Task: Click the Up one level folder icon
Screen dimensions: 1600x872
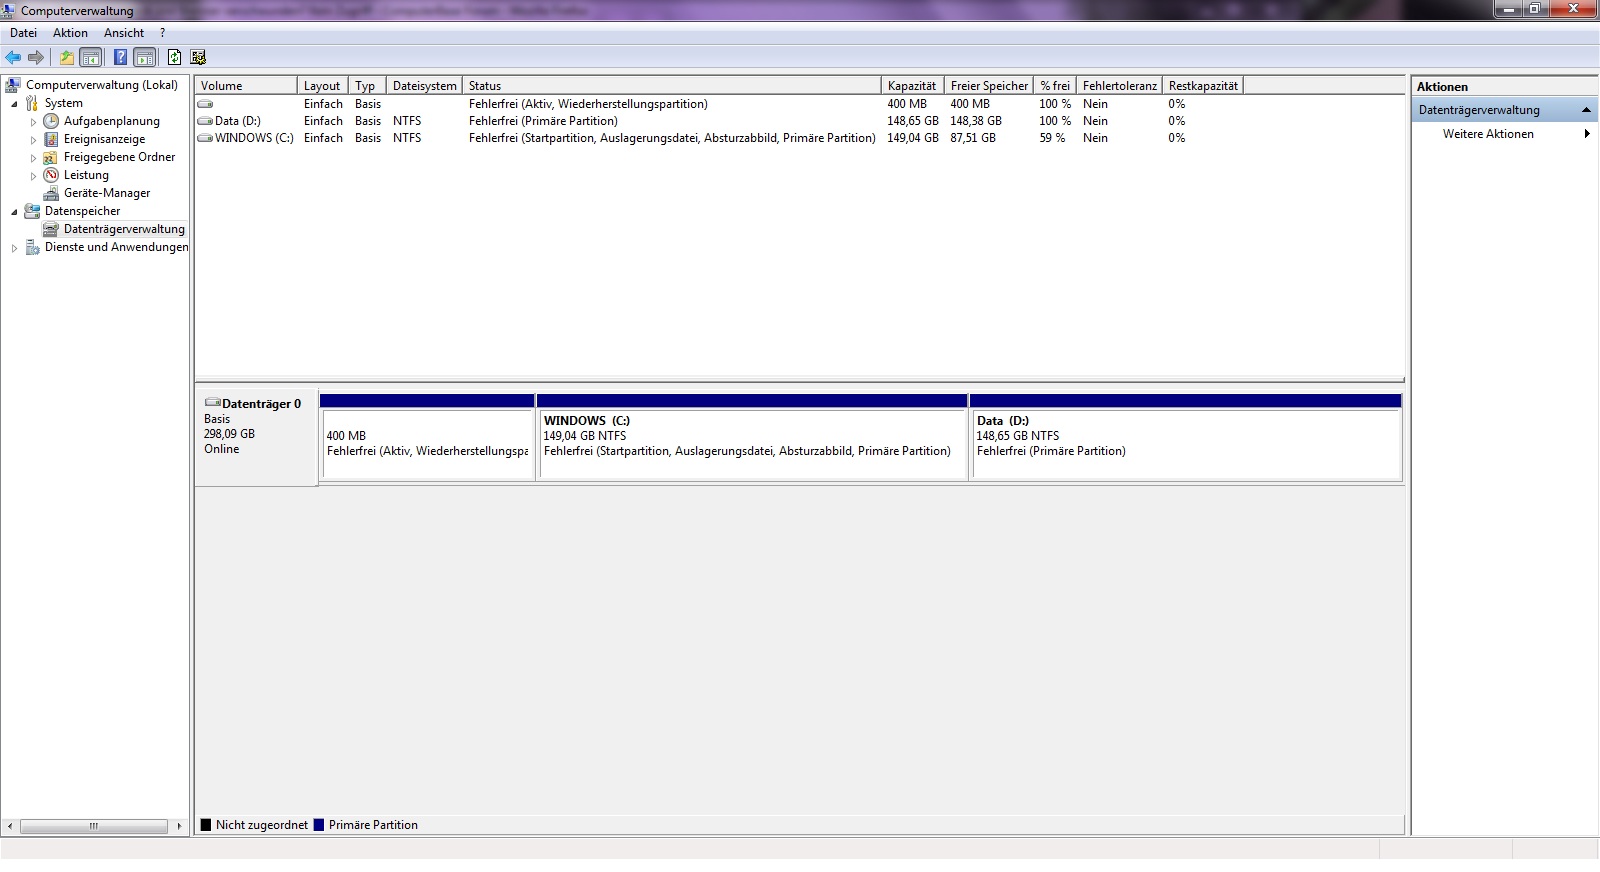Action: tap(67, 57)
